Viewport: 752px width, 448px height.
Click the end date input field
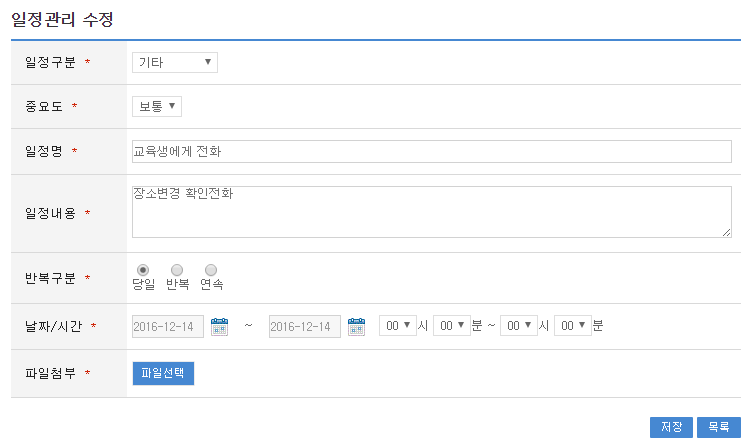304,326
